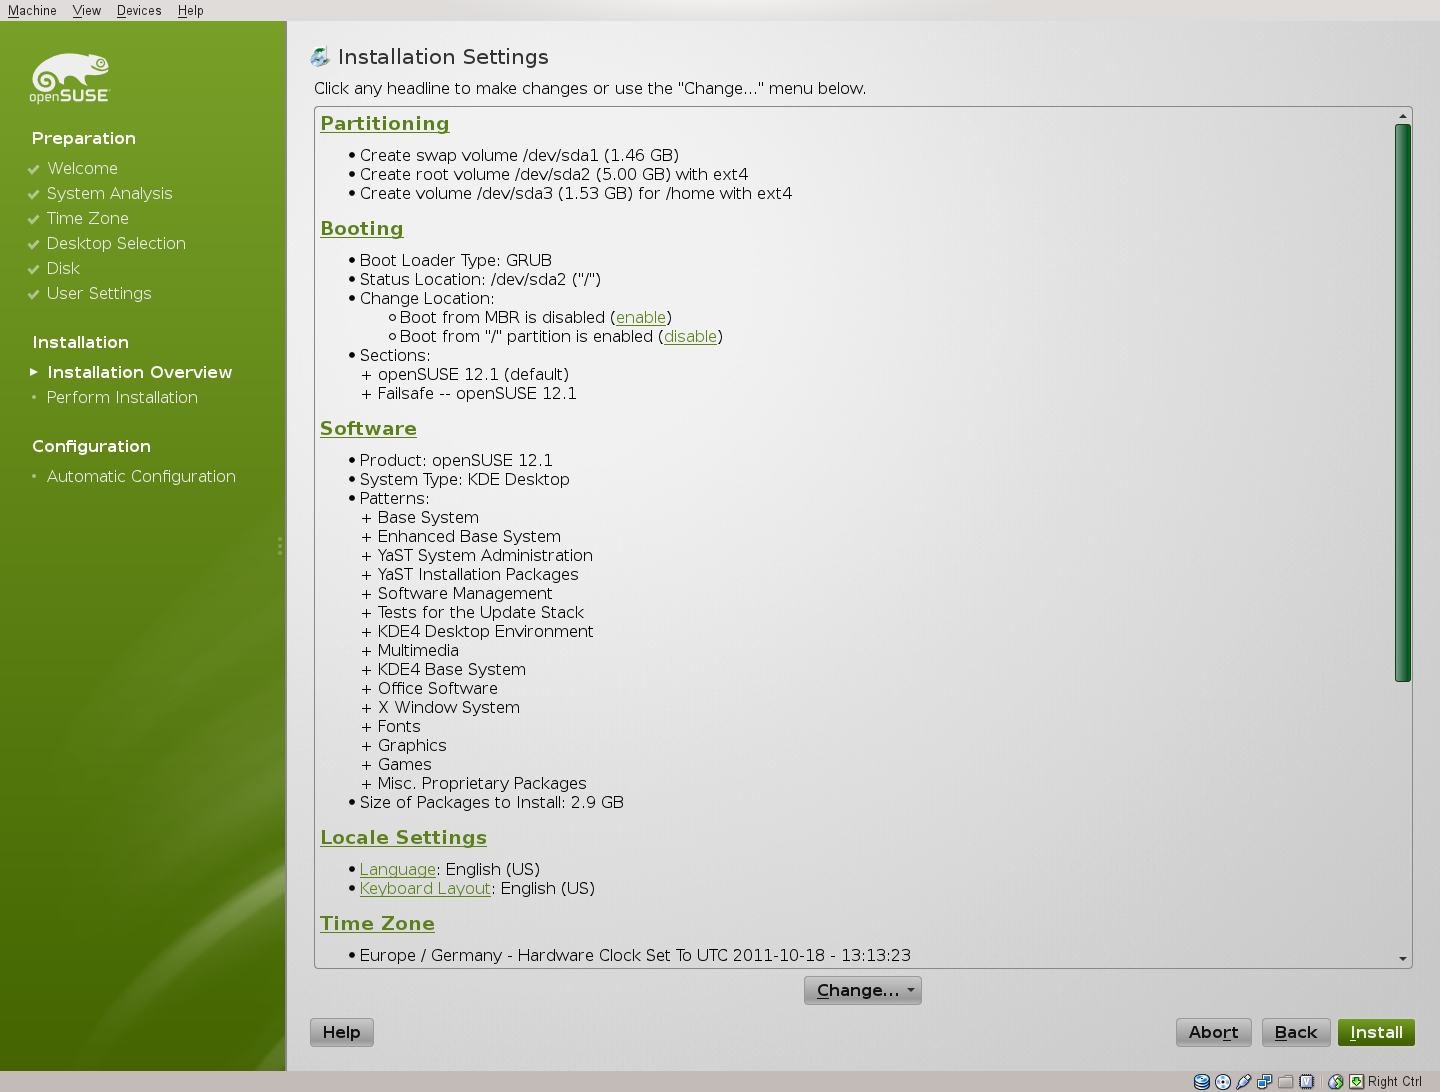1440x1092 pixels.
Task: Click the 'X Window System' pattern entry
Action: point(448,707)
